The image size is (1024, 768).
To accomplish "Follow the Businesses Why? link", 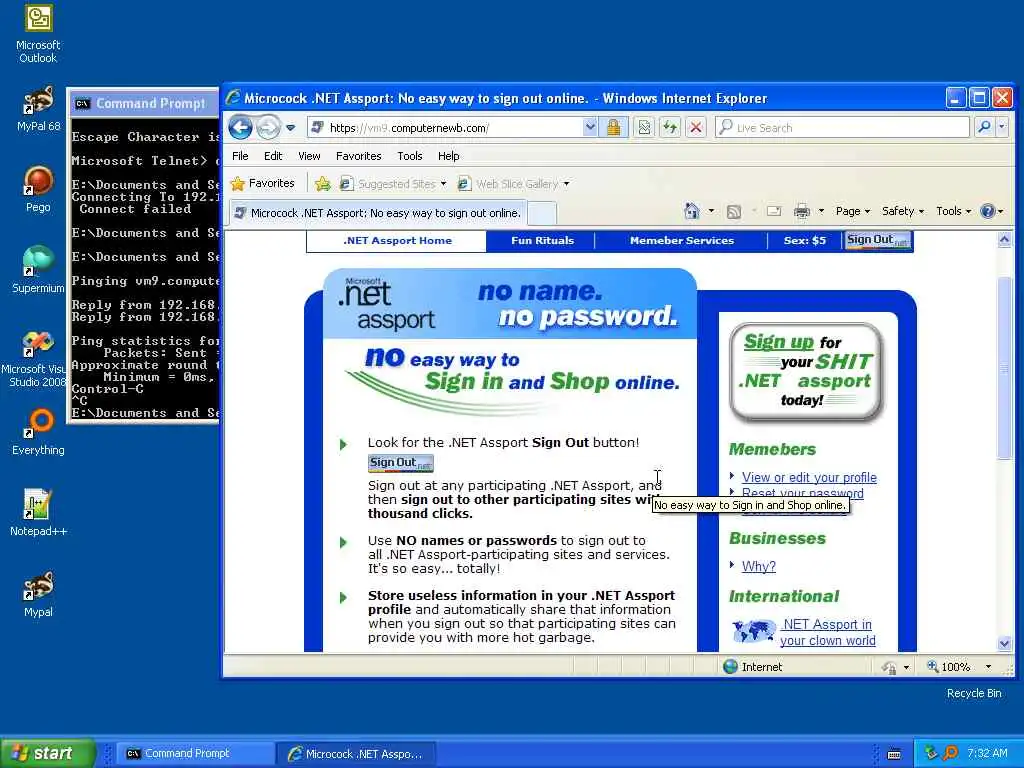I will point(759,566).
